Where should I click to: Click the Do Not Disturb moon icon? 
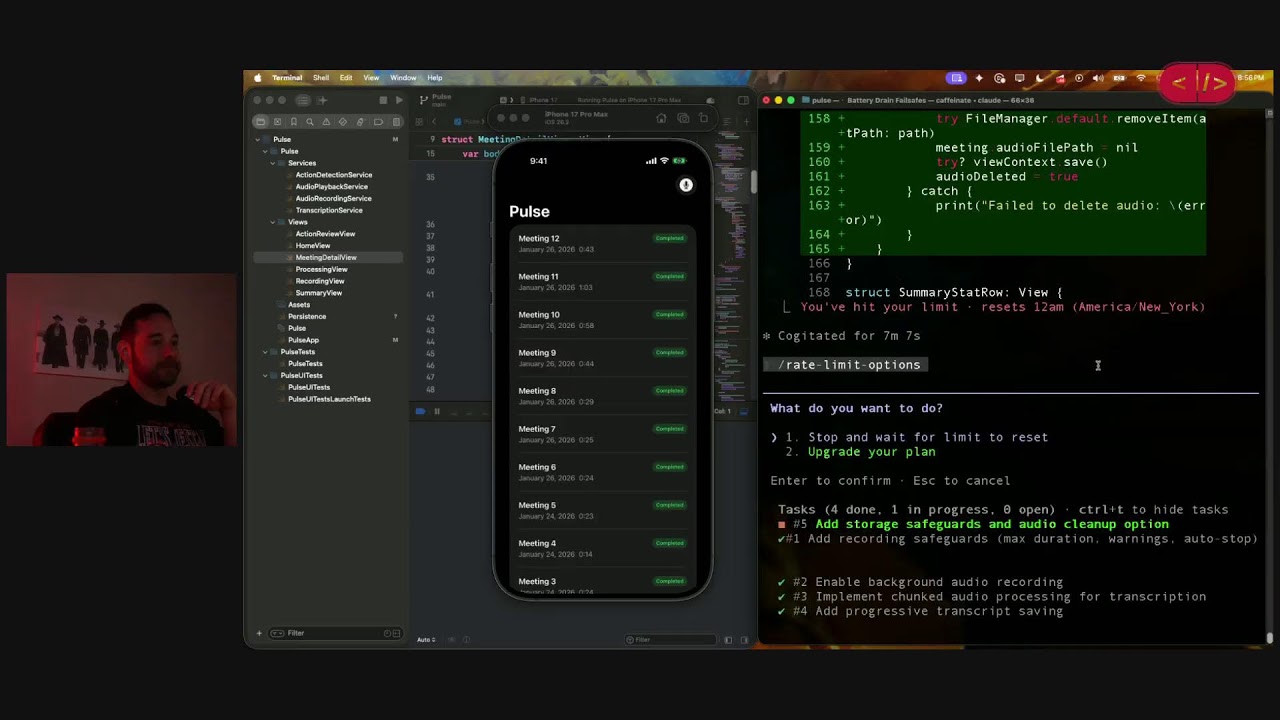1040,78
